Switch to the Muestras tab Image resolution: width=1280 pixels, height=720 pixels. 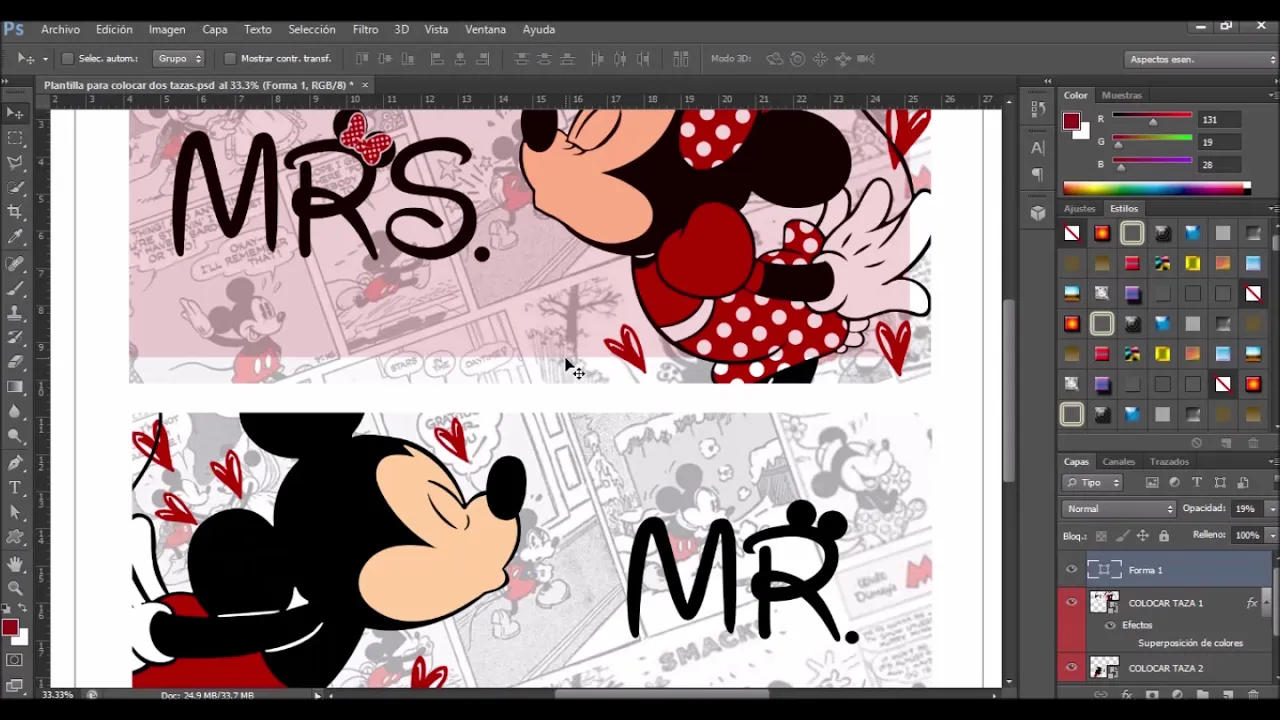pos(1121,95)
